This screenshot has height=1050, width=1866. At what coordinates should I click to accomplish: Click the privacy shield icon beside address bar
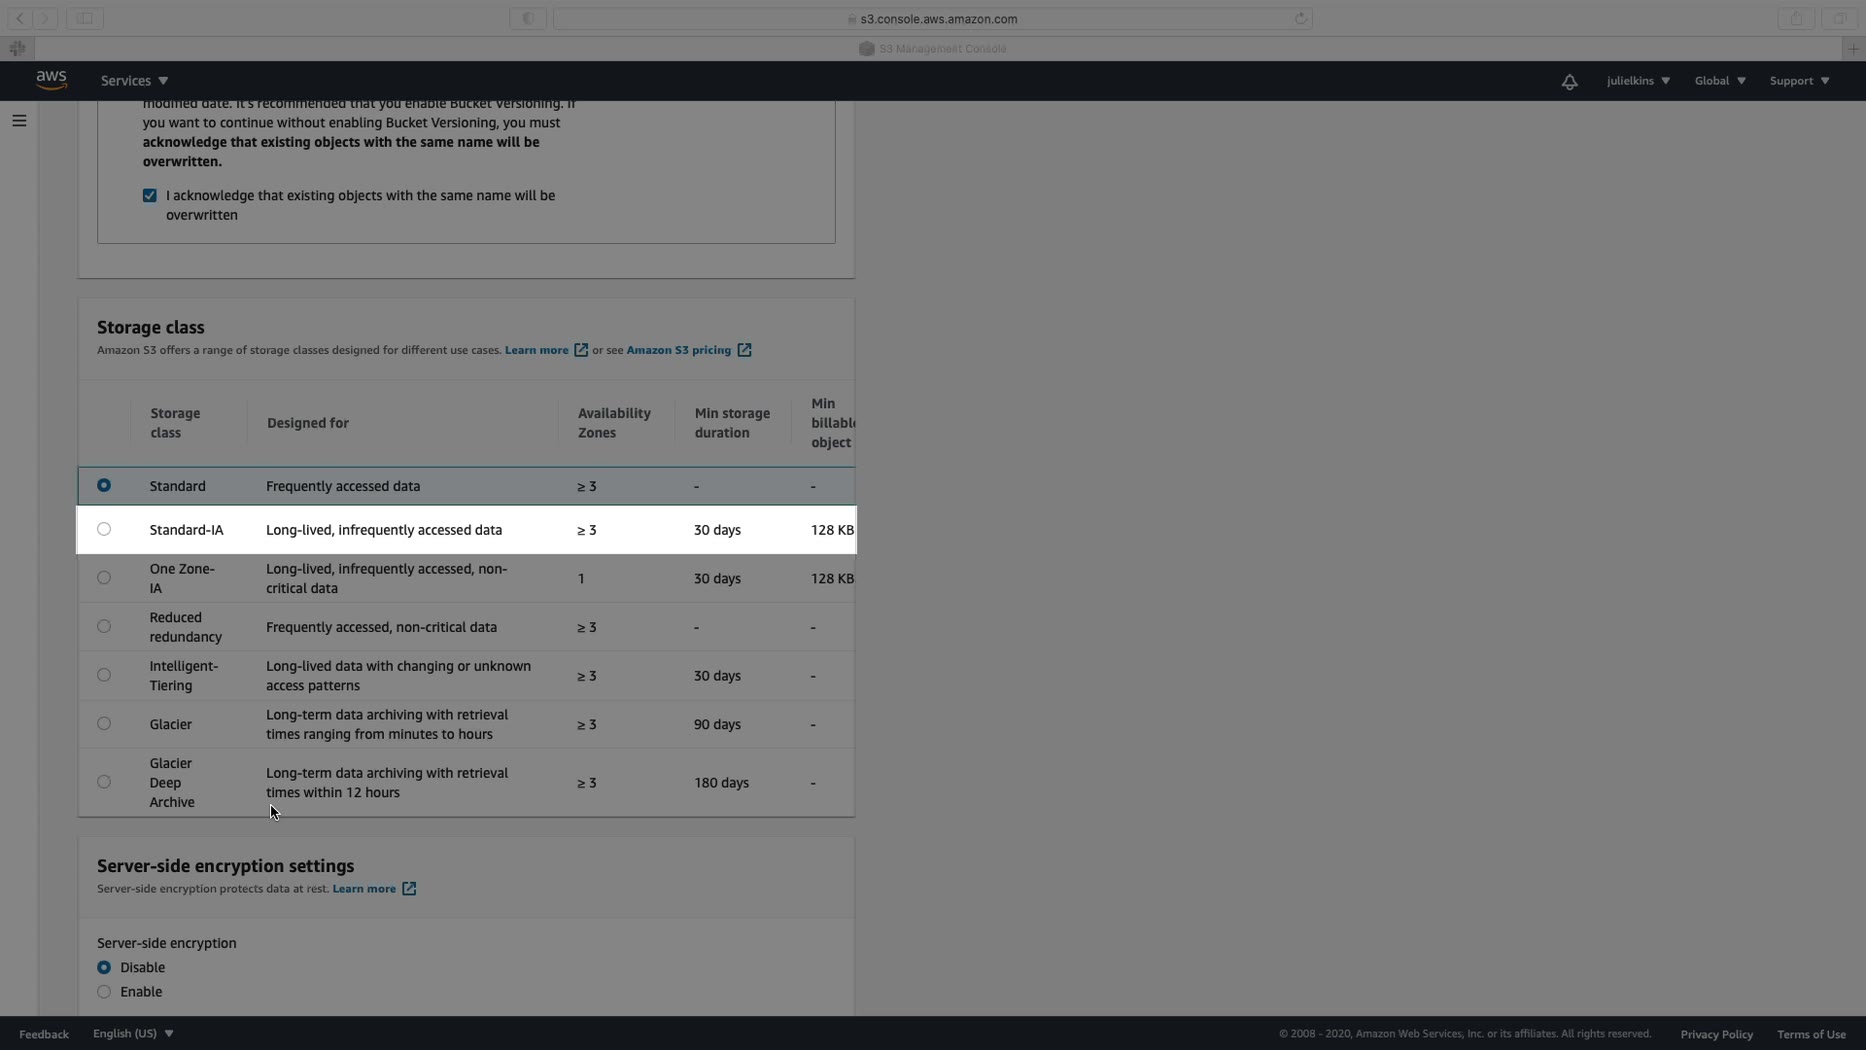click(x=528, y=18)
